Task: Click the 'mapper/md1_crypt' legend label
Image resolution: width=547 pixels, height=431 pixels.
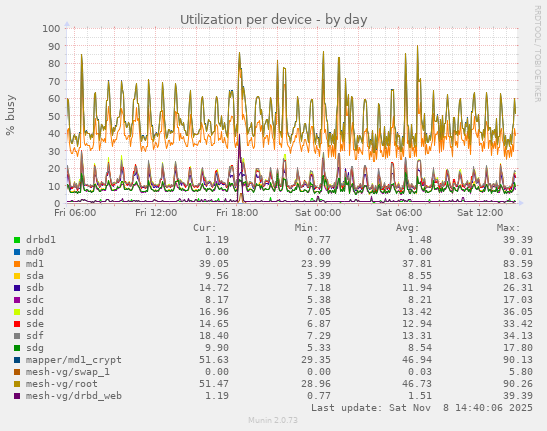Action: coord(74,360)
